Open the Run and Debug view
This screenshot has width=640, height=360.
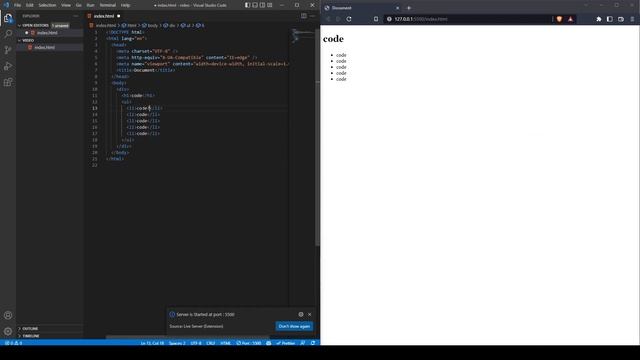8,66
